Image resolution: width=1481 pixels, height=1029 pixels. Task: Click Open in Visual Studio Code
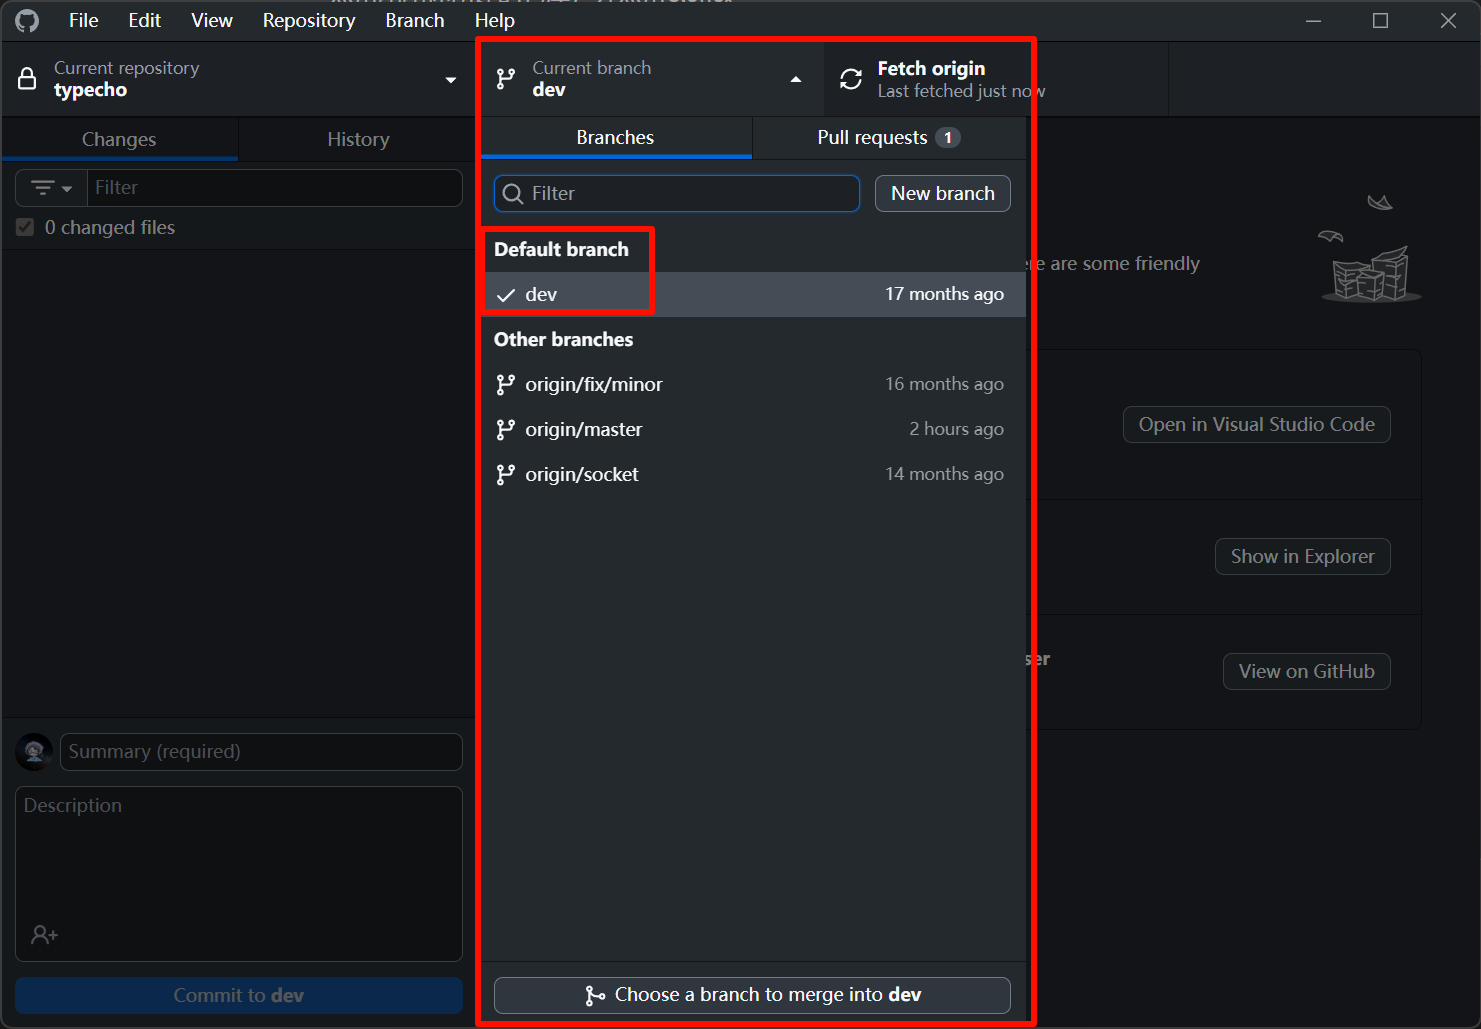pyautogui.click(x=1256, y=425)
